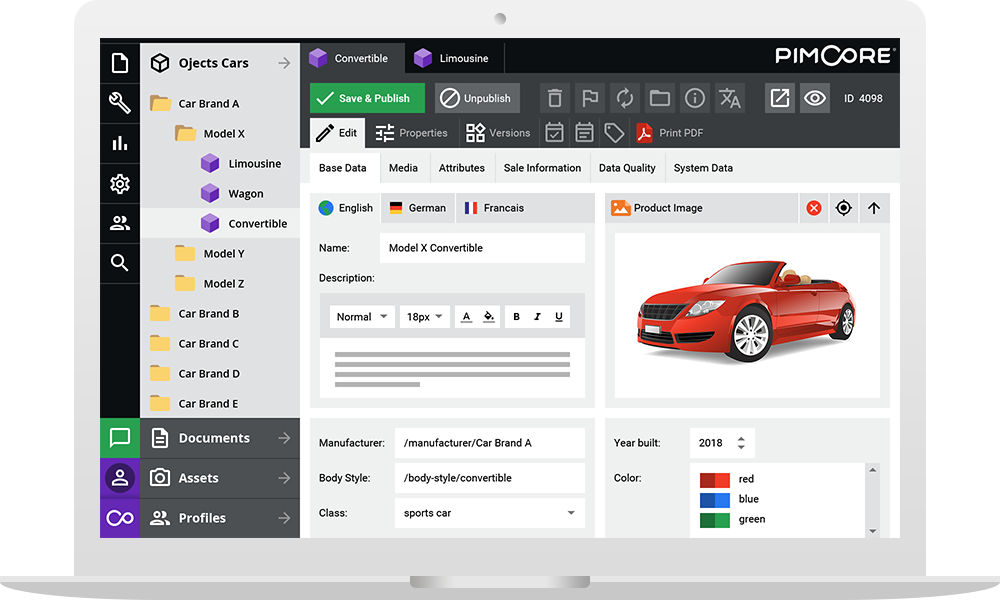This screenshot has height=600, width=1000.
Task: Expand the Profiles panel arrow
Action: [x=284, y=518]
